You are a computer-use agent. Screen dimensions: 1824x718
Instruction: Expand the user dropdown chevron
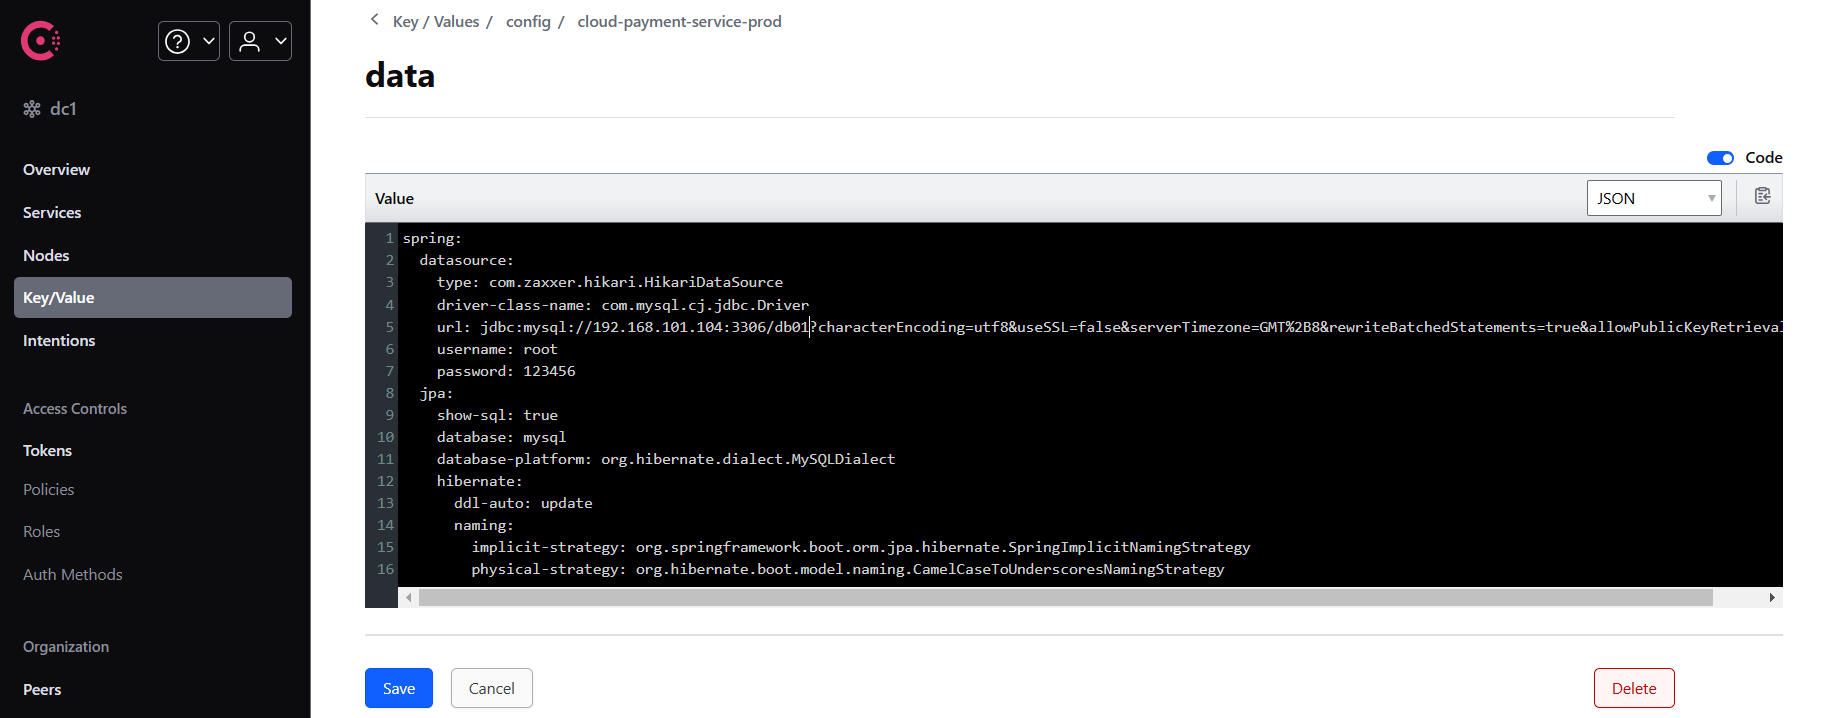(x=280, y=41)
